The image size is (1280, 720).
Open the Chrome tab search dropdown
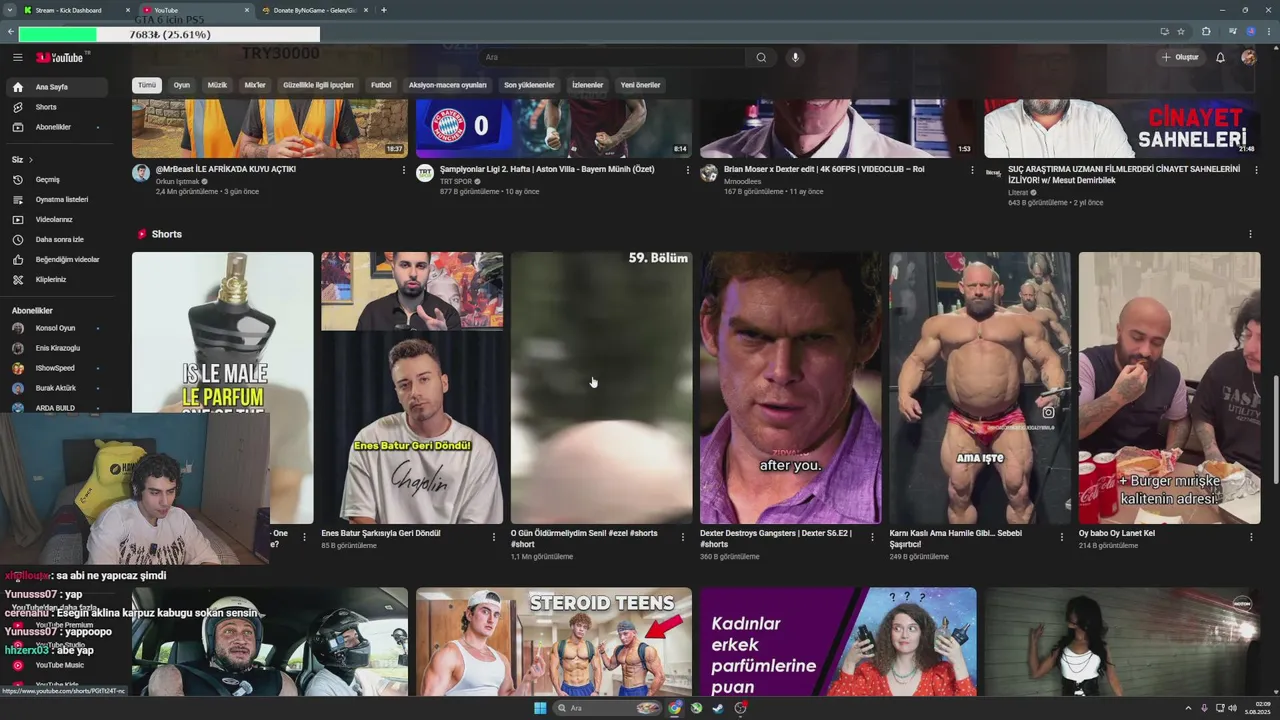pyautogui.click(x=8, y=10)
